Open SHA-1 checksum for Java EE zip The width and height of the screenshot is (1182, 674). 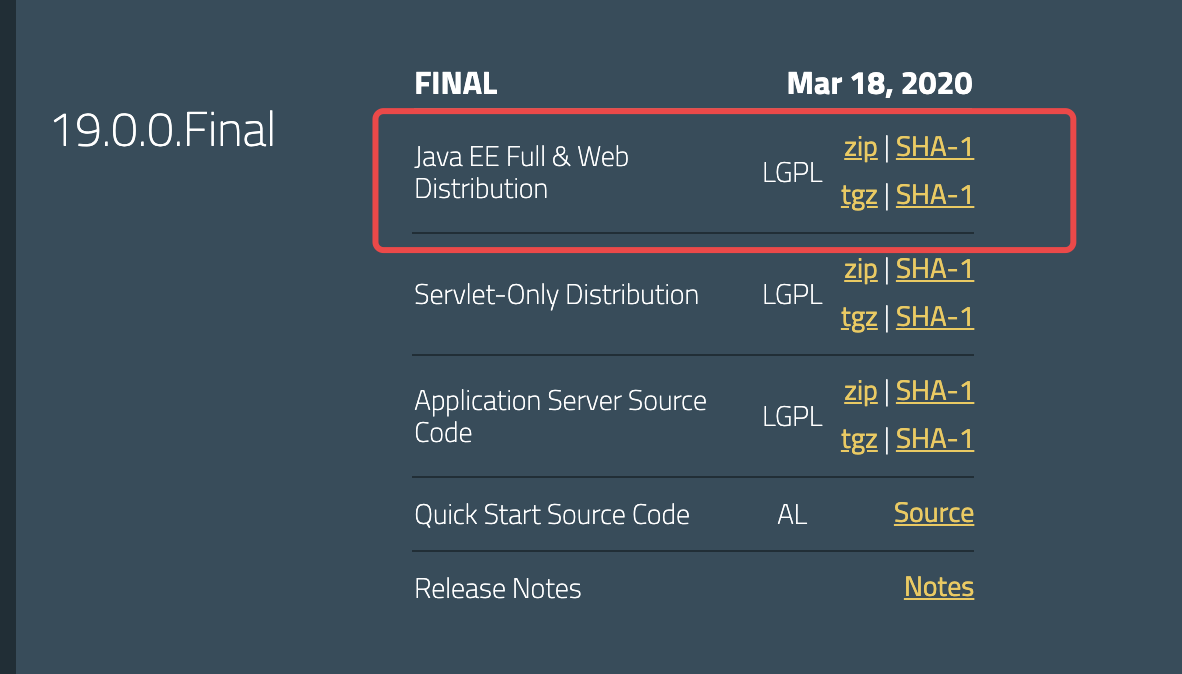[x=934, y=146]
